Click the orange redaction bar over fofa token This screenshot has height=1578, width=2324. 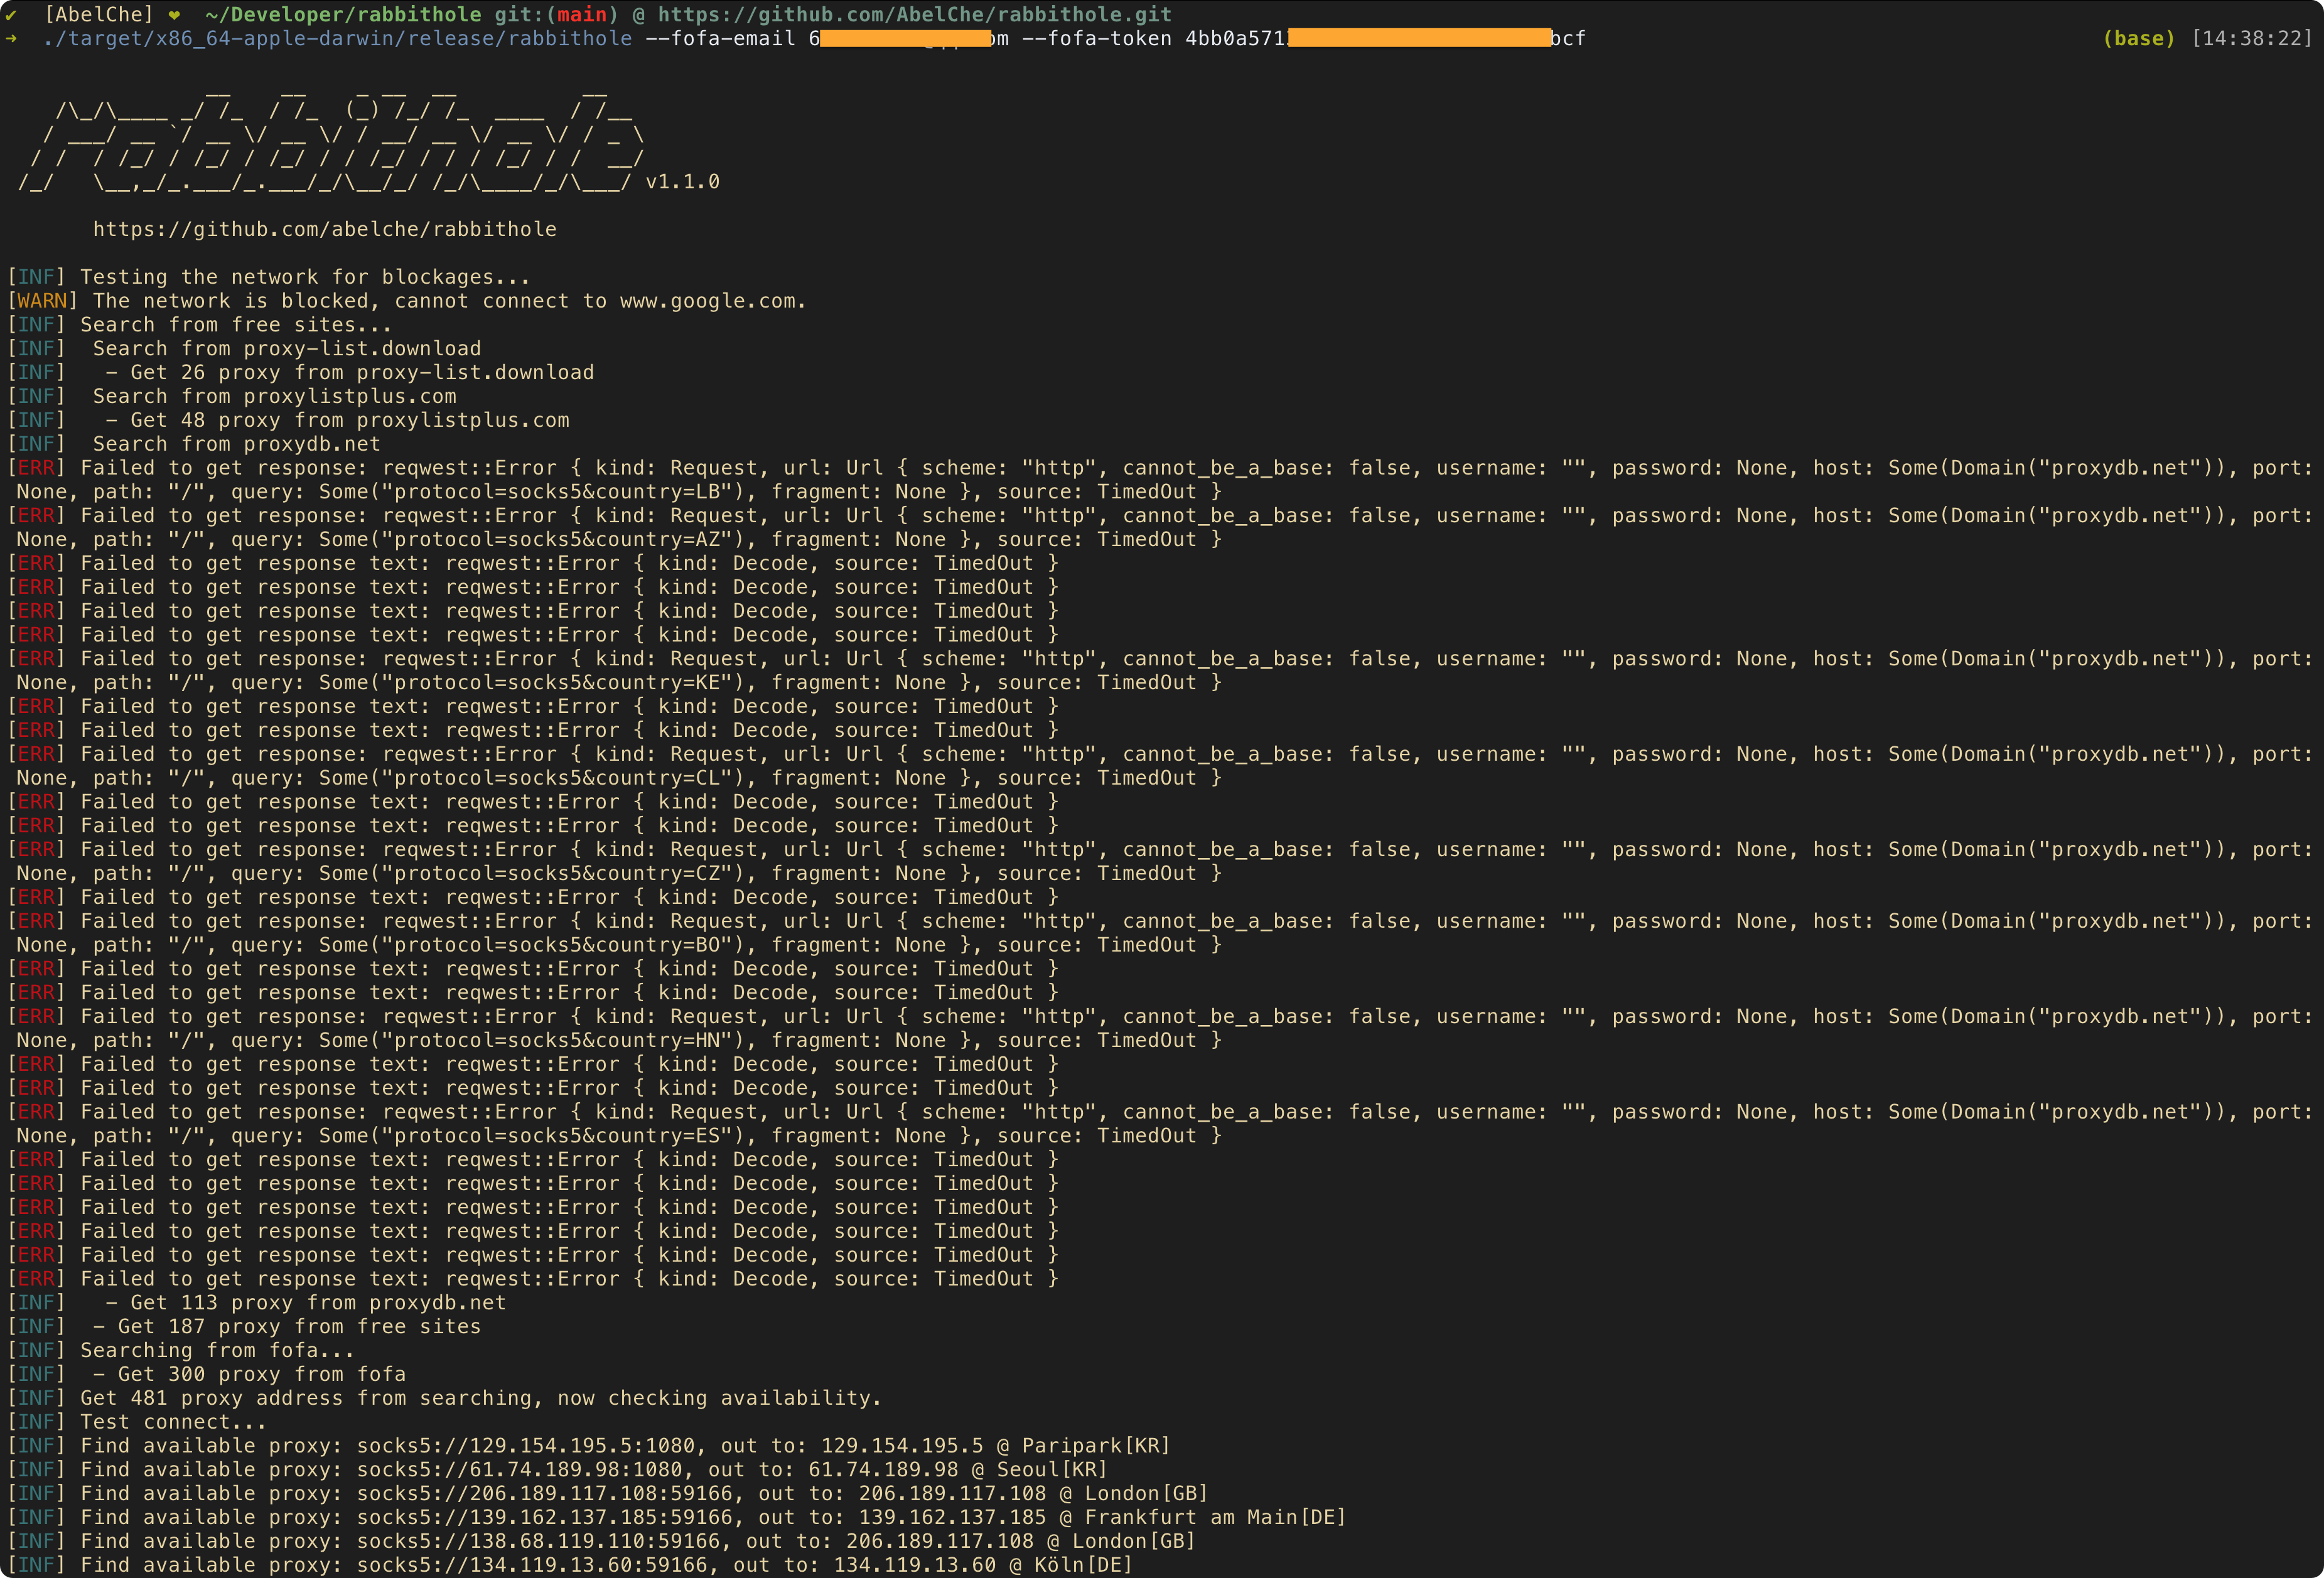click(x=1419, y=38)
